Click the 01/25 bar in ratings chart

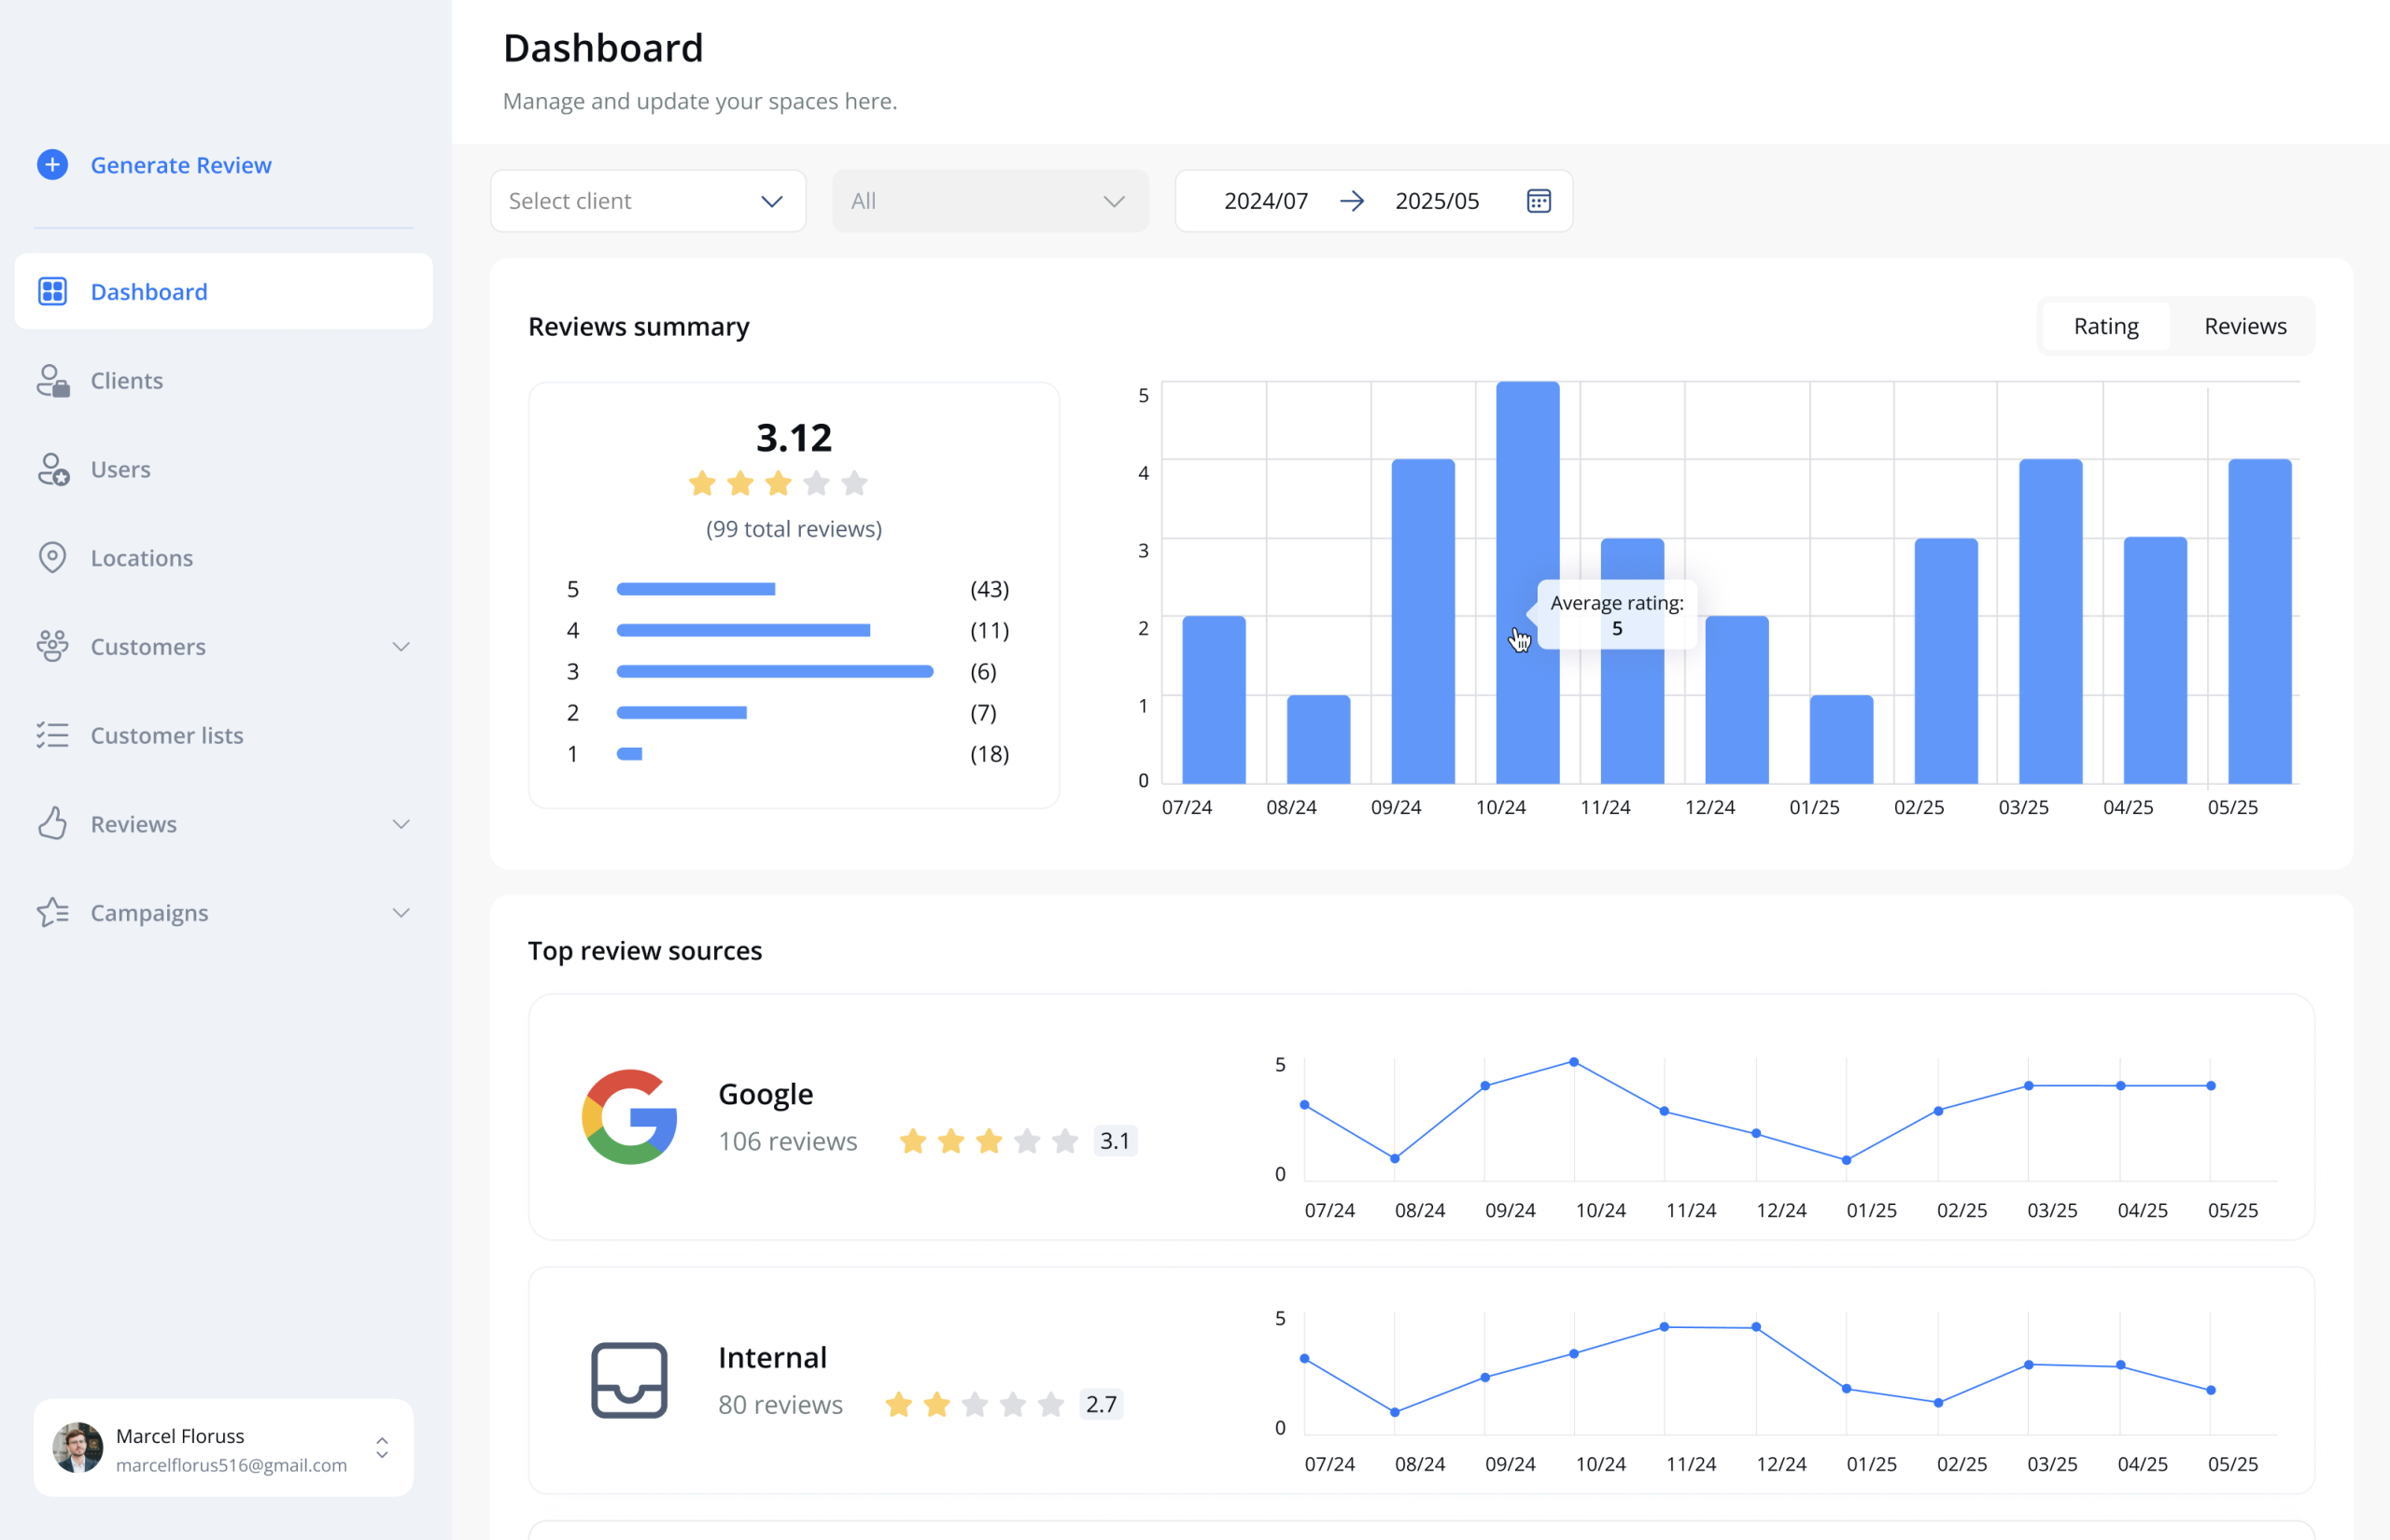[1841, 739]
